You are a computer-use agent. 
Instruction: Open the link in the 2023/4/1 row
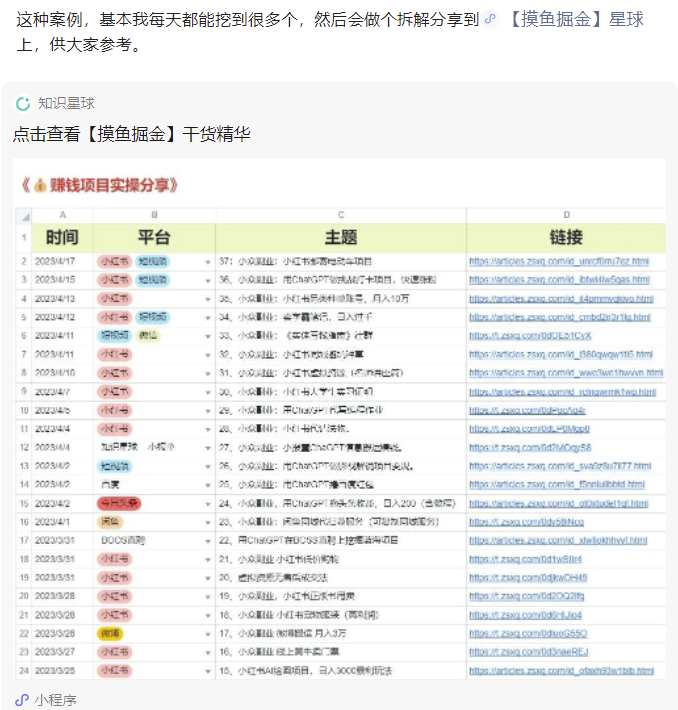(x=526, y=522)
